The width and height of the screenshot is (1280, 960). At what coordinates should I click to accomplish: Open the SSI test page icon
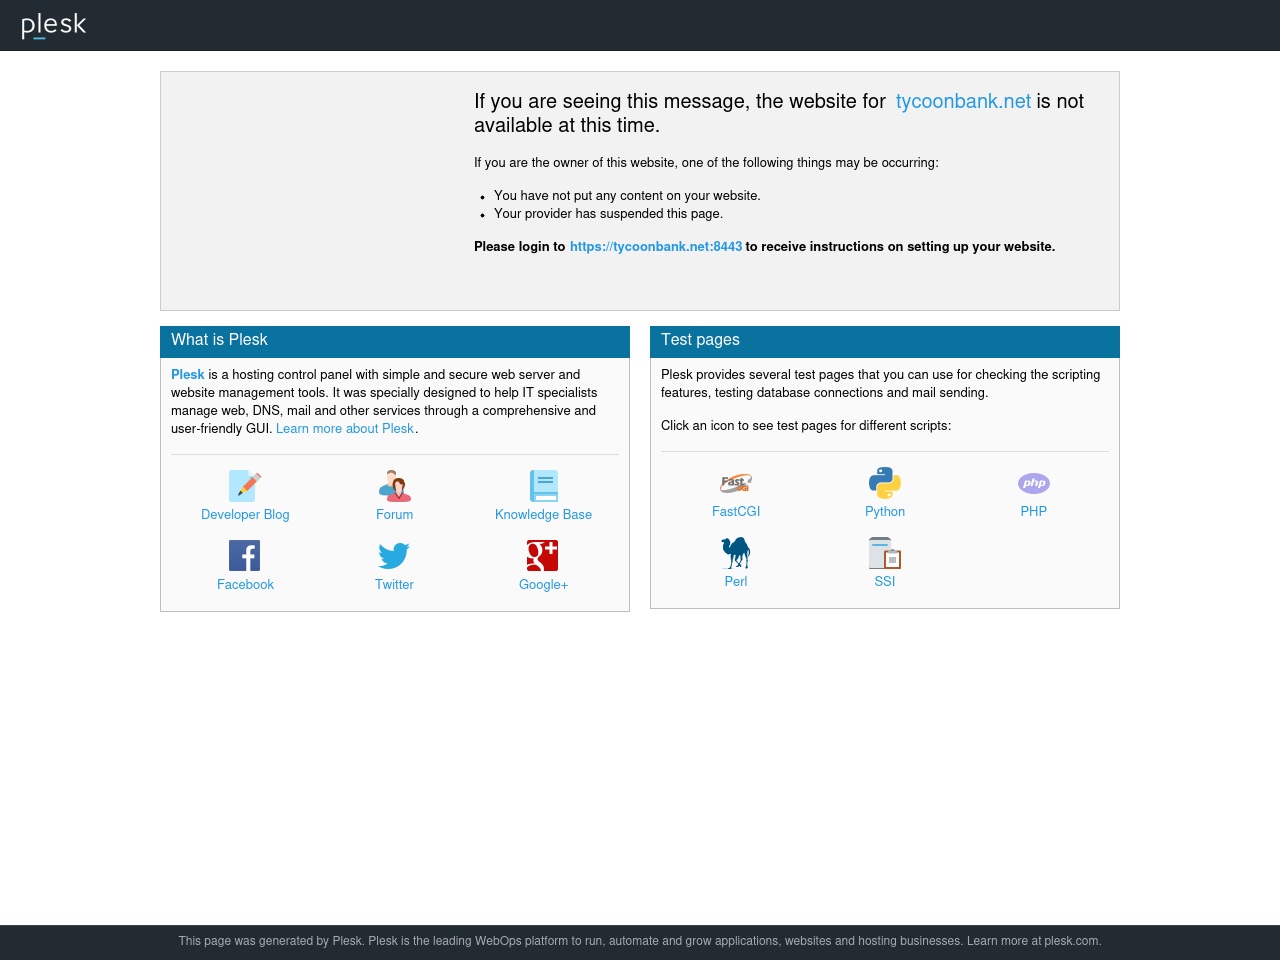point(885,553)
